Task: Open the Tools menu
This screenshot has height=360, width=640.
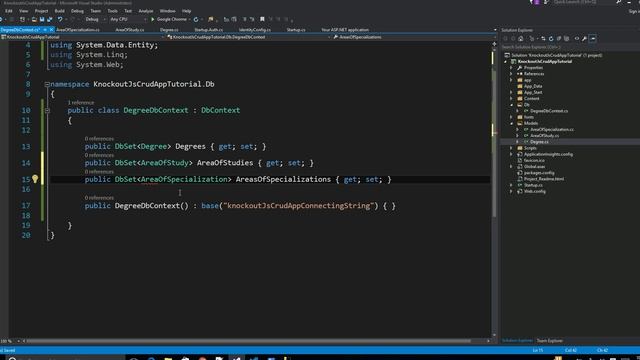Action: (113, 11)
